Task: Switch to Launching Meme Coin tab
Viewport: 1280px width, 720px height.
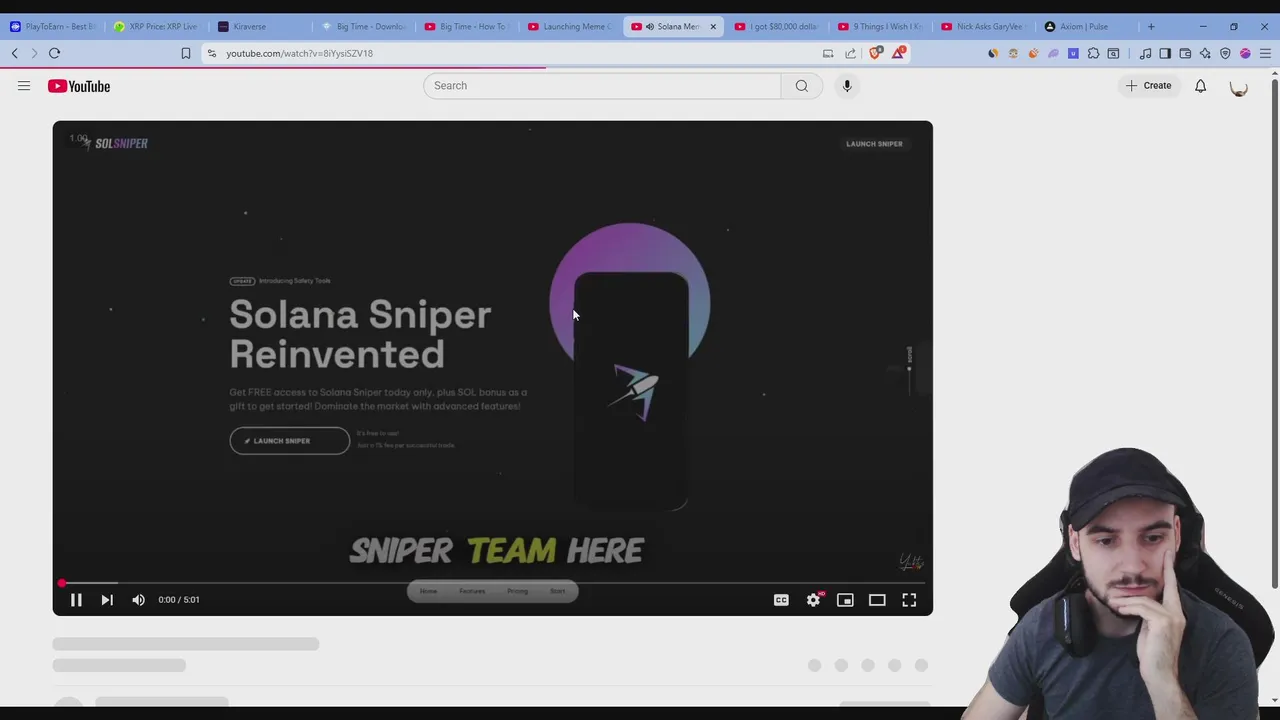Action: coord(570,27)
